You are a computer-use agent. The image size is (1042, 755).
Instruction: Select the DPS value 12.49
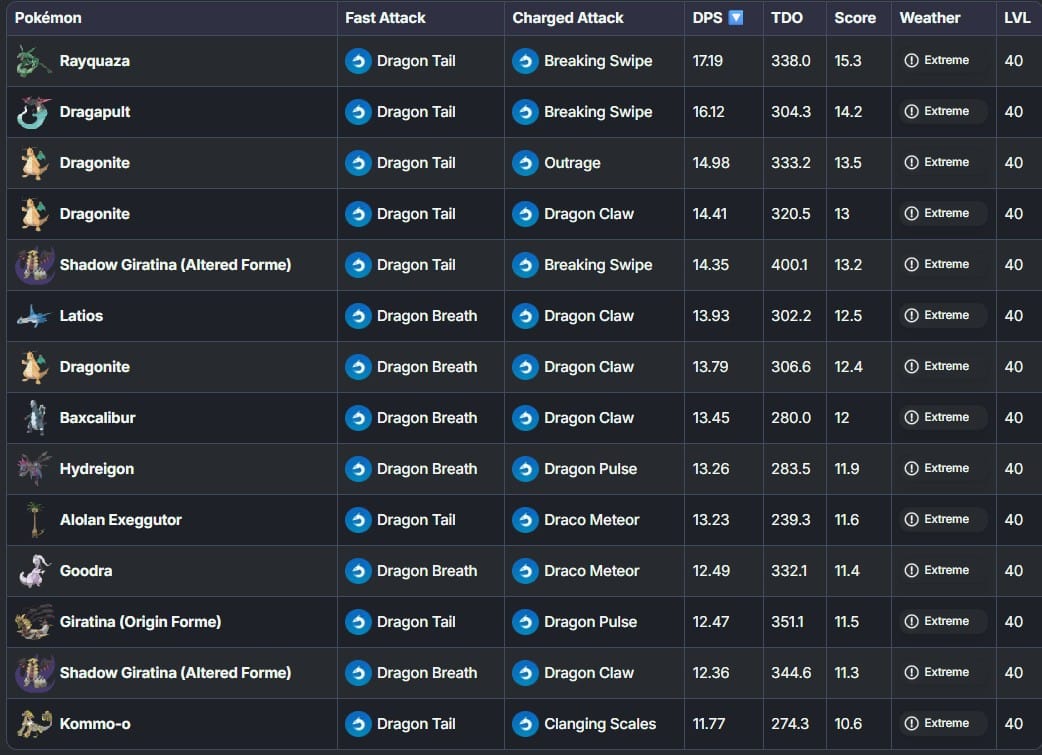click(711, 571)
